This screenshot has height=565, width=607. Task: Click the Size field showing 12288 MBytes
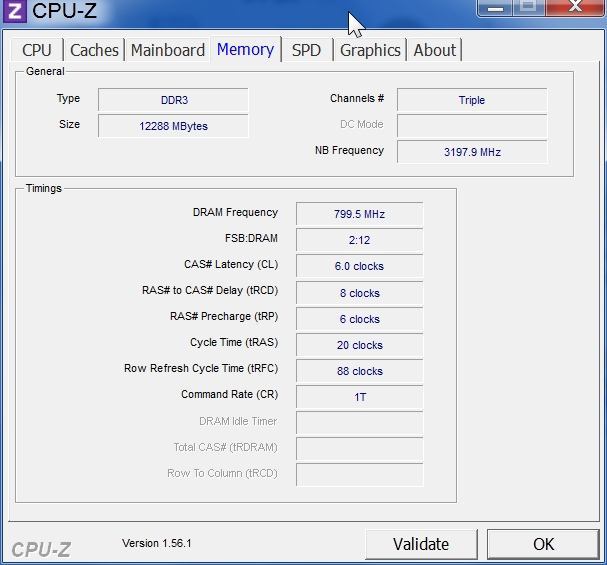[173, 126]
